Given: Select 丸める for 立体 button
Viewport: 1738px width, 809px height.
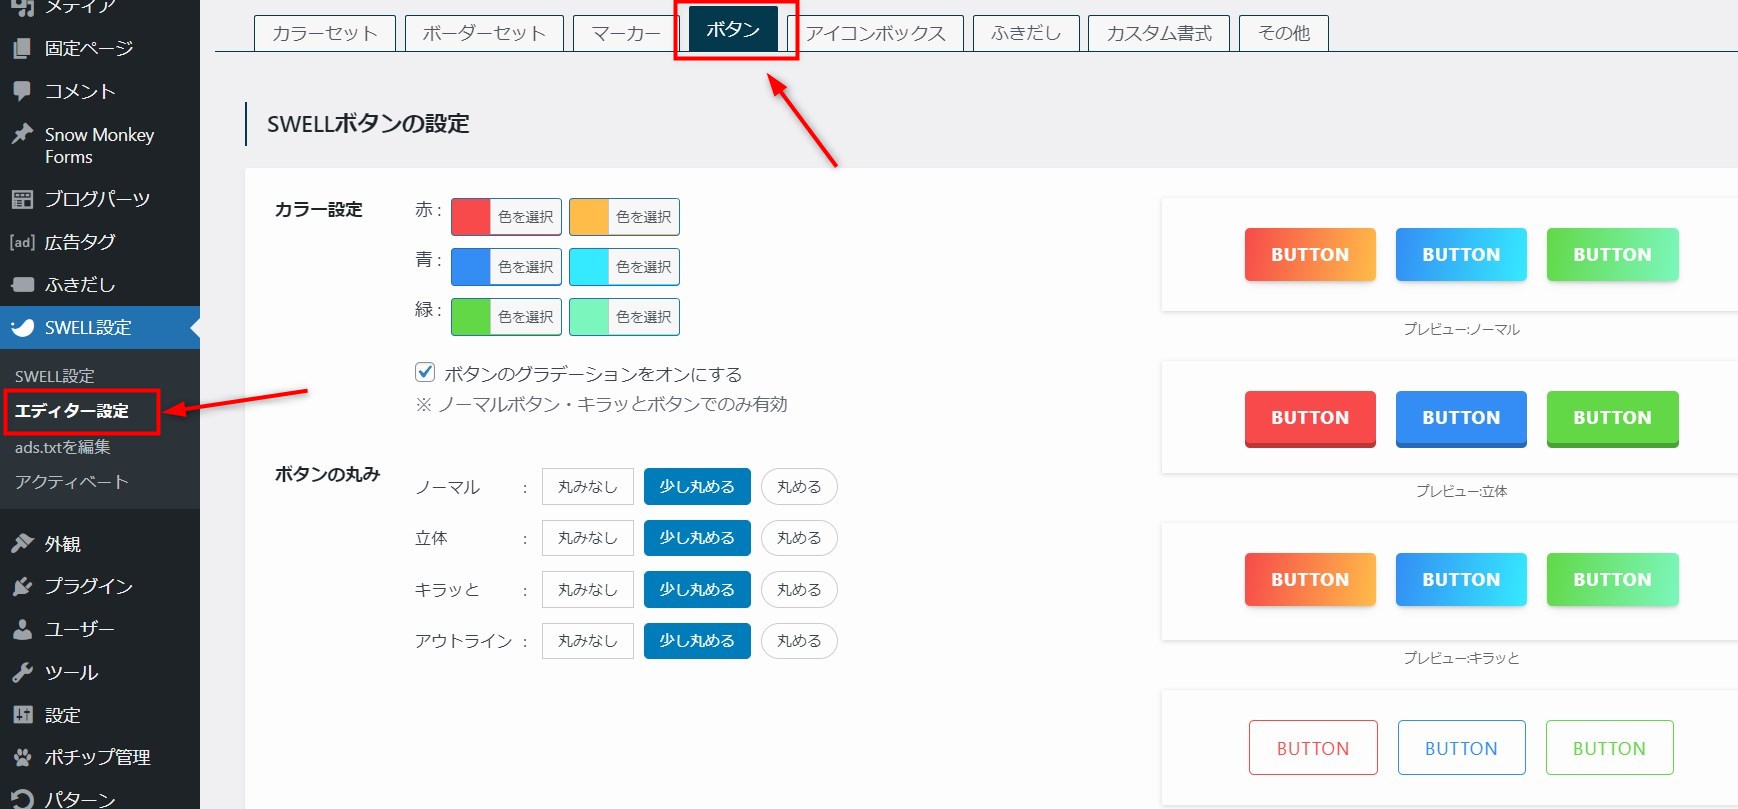Looking at the screenshot, I should click(799, 538).
